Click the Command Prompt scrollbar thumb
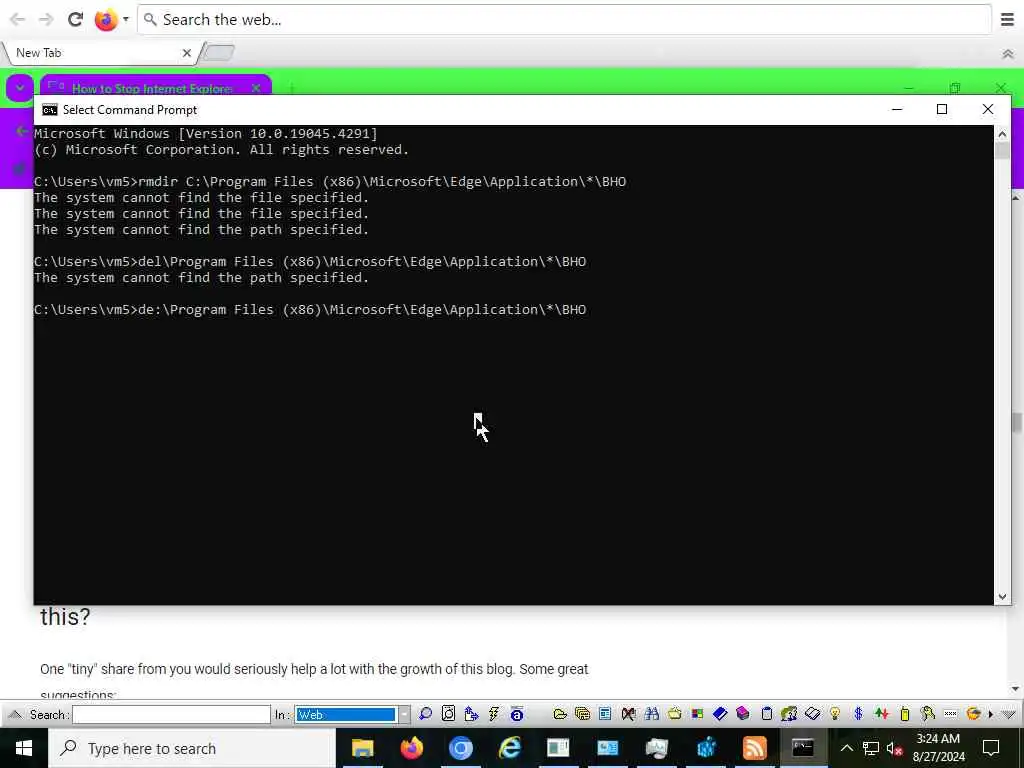The image size is (1024, 768). (1002, 150)
